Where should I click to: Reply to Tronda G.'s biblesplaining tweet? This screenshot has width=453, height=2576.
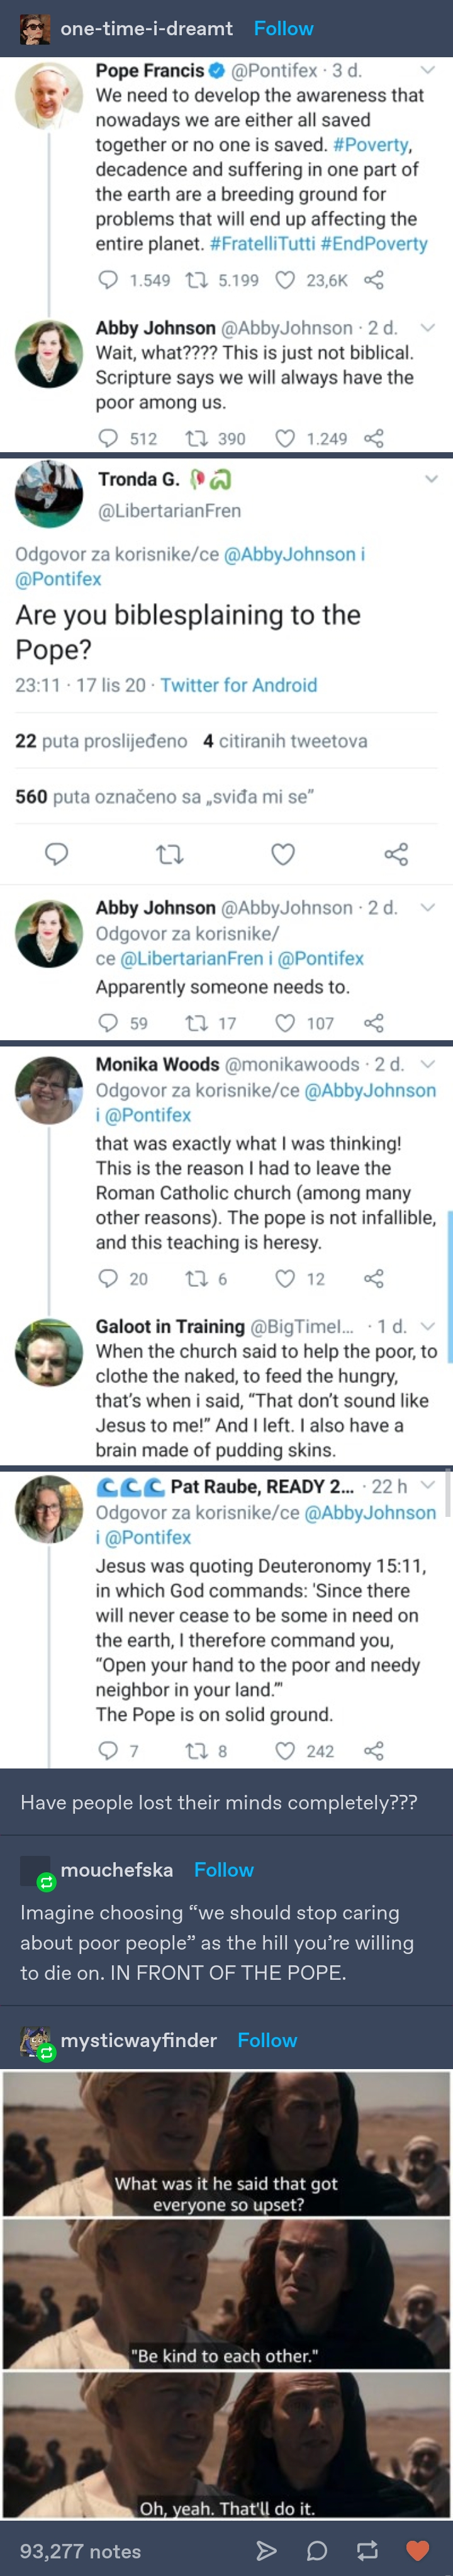(57, 853)
